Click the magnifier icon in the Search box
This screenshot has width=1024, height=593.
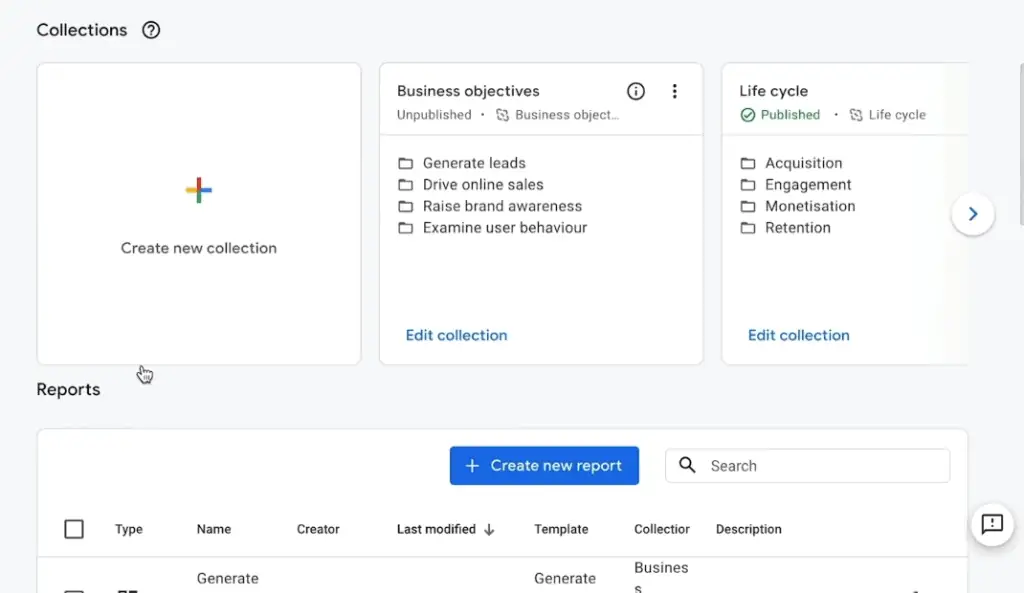(x=687, y=465)
